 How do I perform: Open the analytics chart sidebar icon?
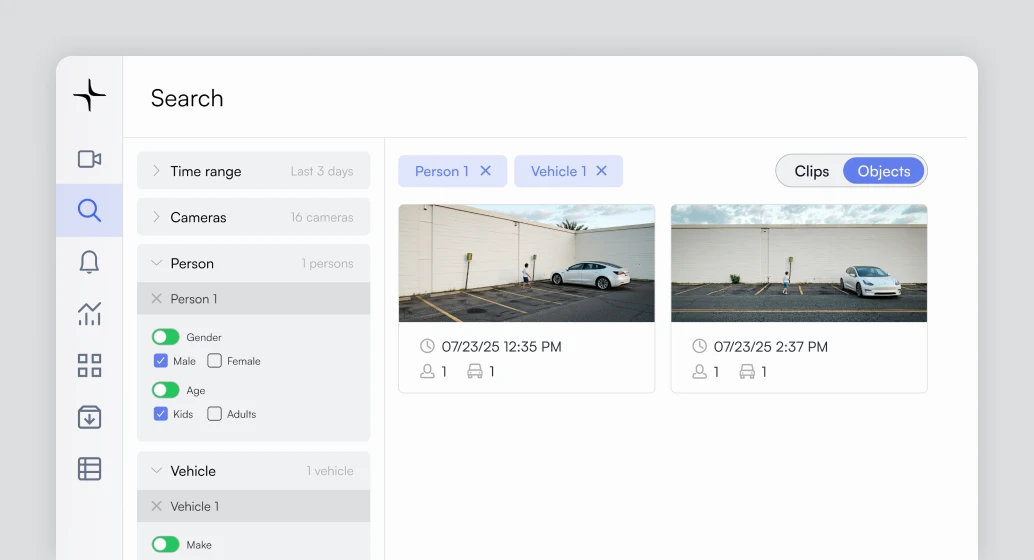[x=89, y=313]
